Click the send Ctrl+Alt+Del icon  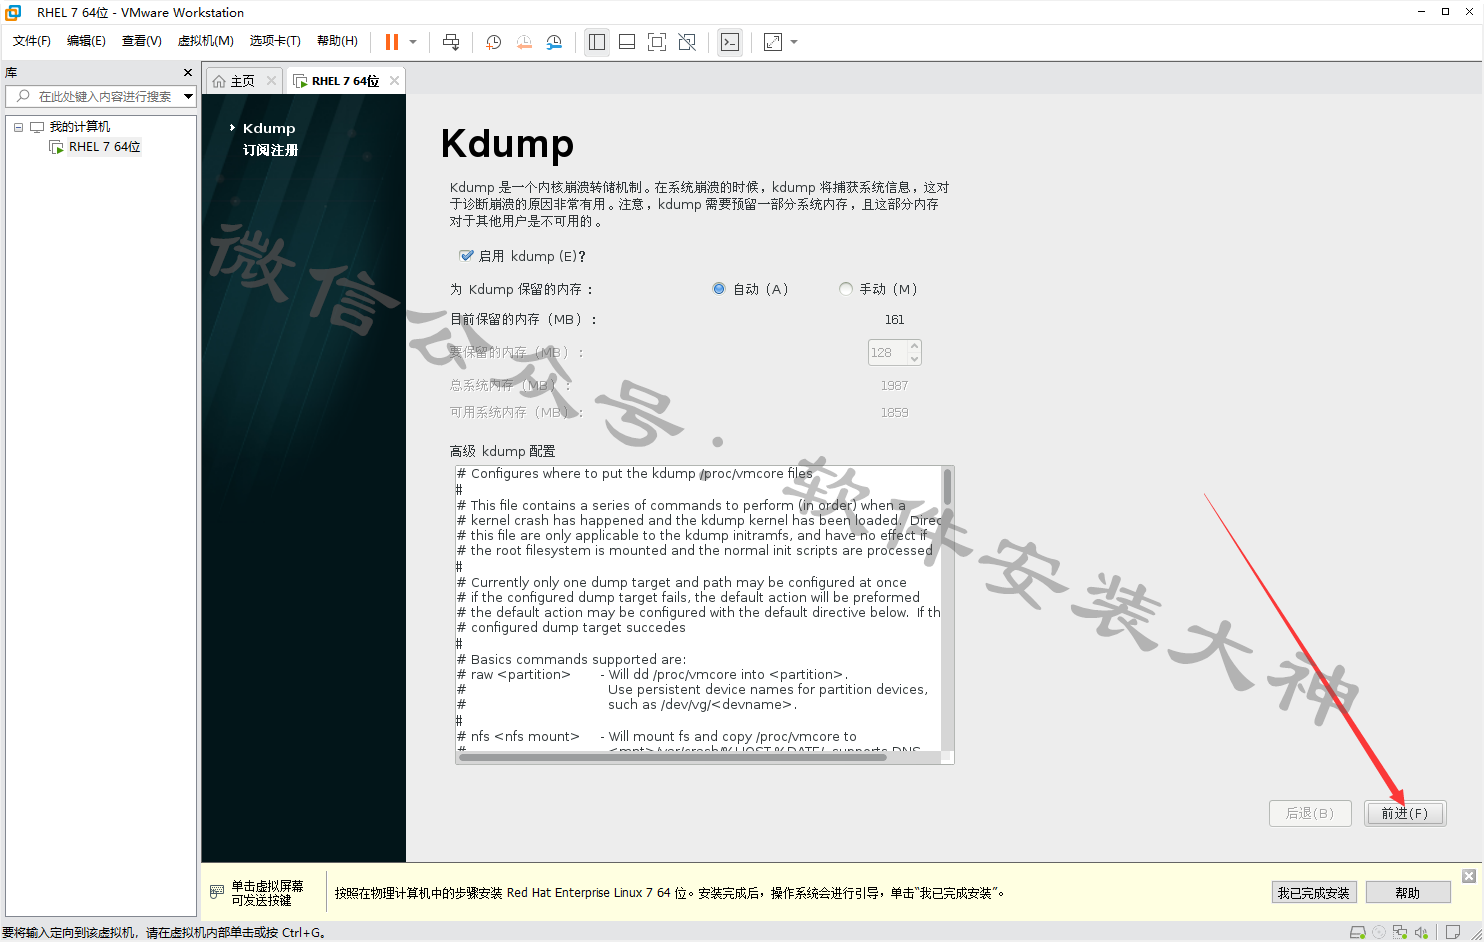pos(451,42)
